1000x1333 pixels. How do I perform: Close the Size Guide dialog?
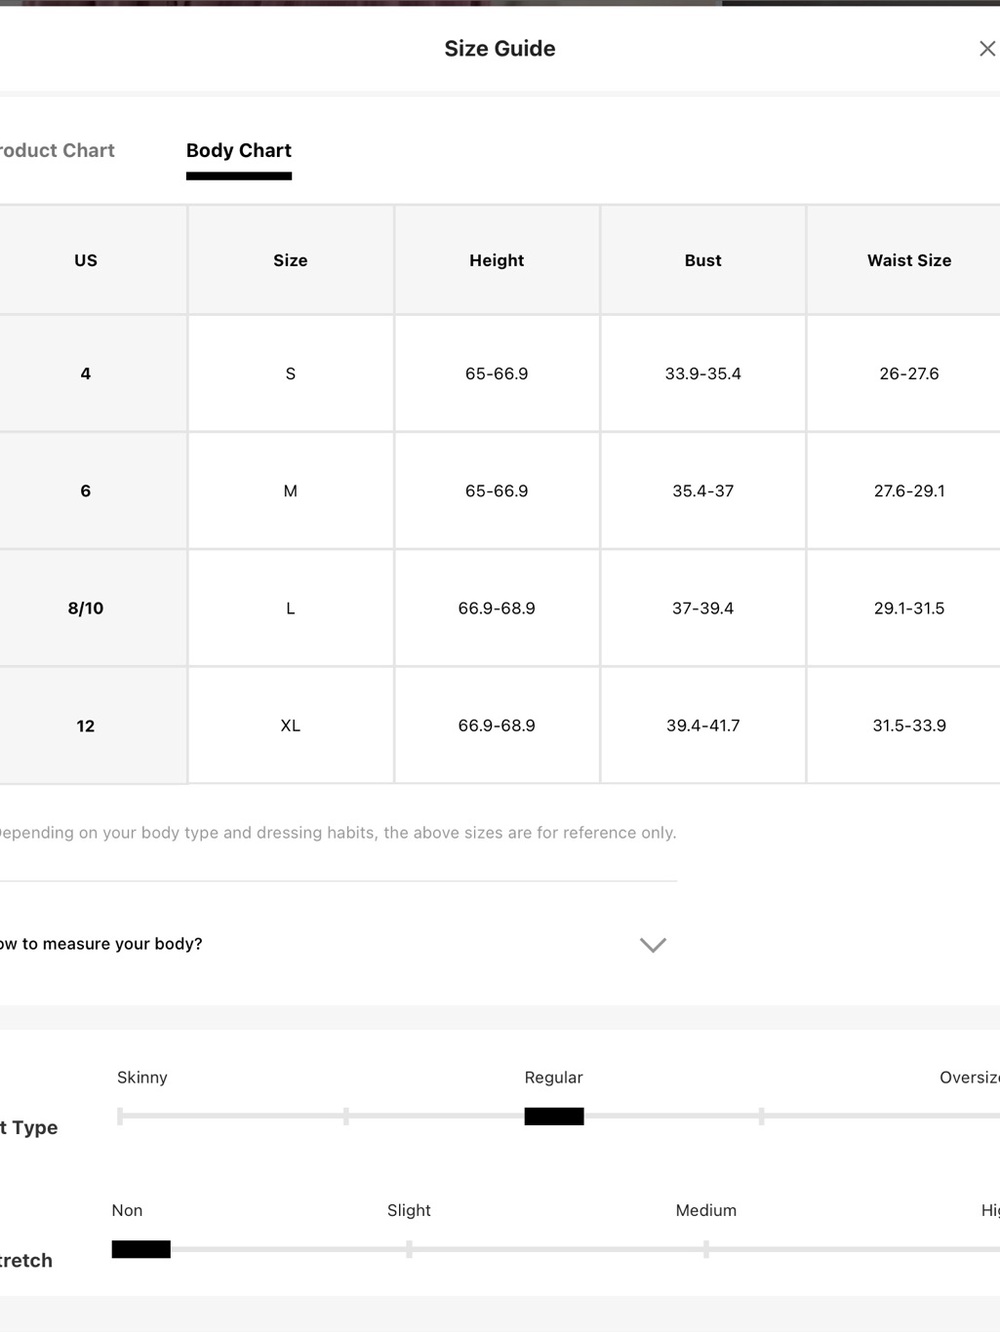point(987,49)
